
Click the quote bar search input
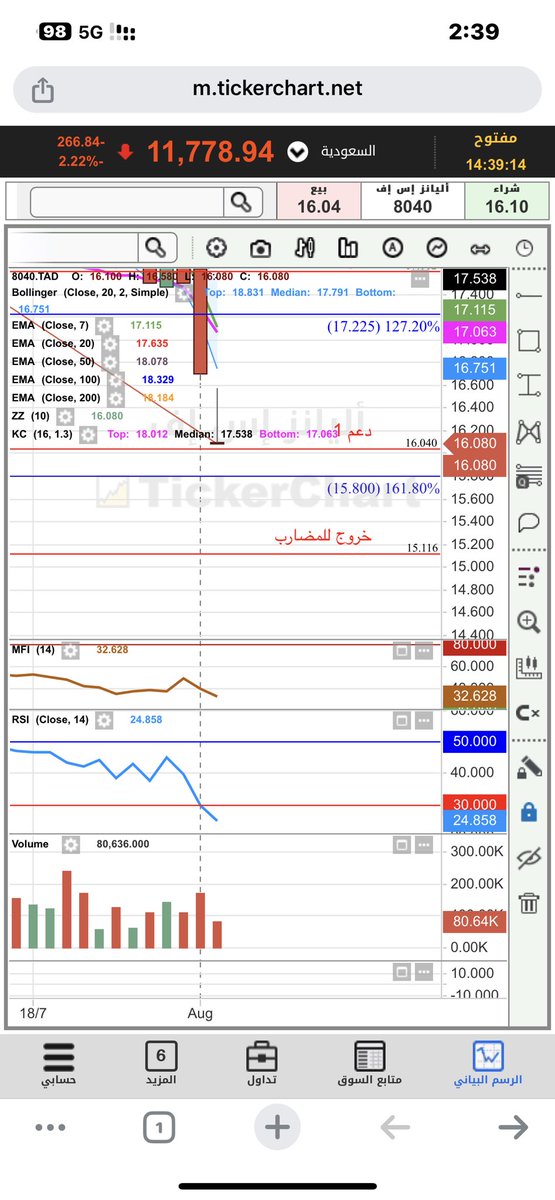pos(127,202)
